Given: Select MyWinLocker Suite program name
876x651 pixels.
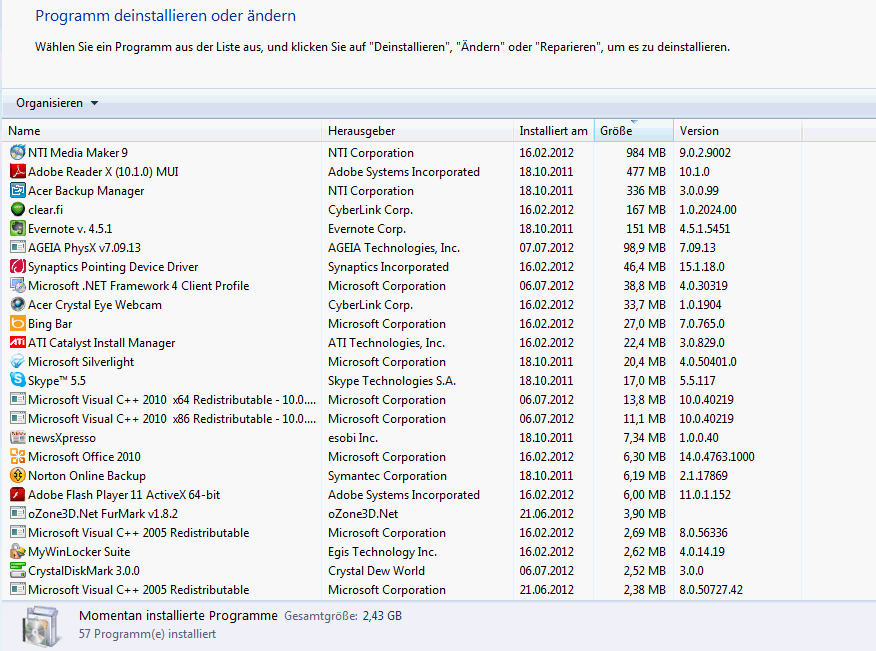Looking at the screenshot, I should tap(79, 552).
